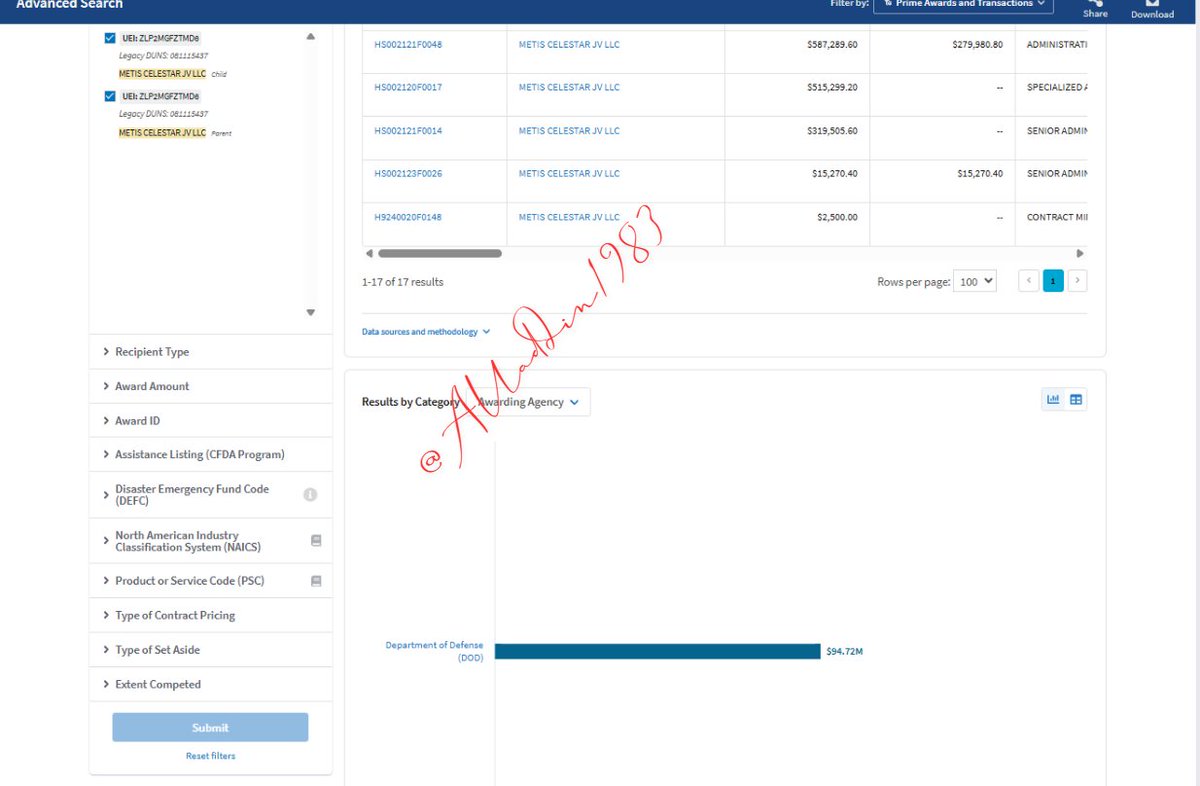This screenshot has height=786, width=1200.
Task: Click the table horizontal scrollbar thumb
Action: [440, 254]
